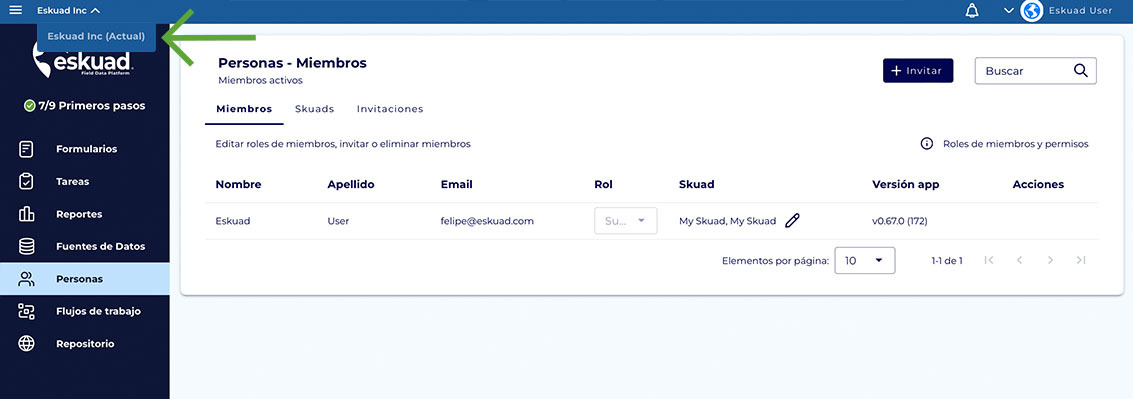The image size is (1133, 399).
Task: Expand user menu chevron next to avatar
Action: (1009, 11)
